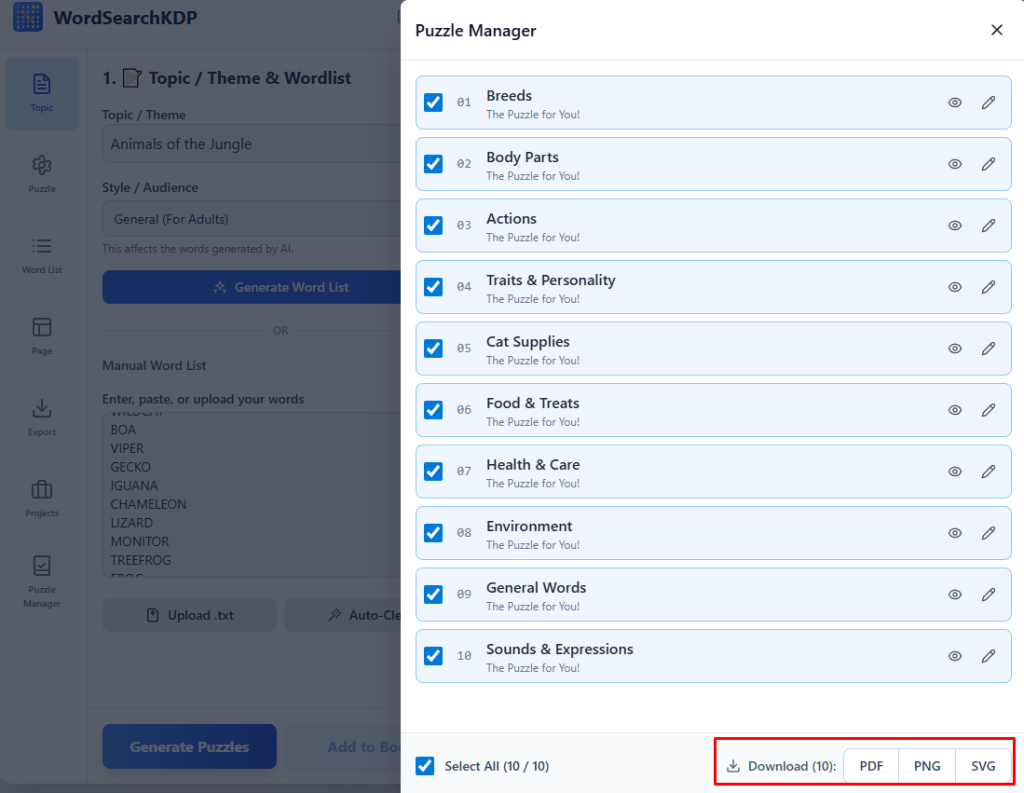The width and height of the screenshot is (1024, 793).
Task: Uncheck the Actions puzzle checkbox
Action: coord(433,225)
